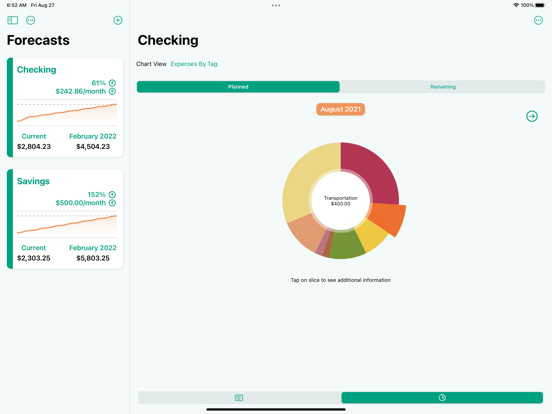Tap the Transportation $400.00 center label
This screenshot has height=414, width=552.
pos(340,201)
